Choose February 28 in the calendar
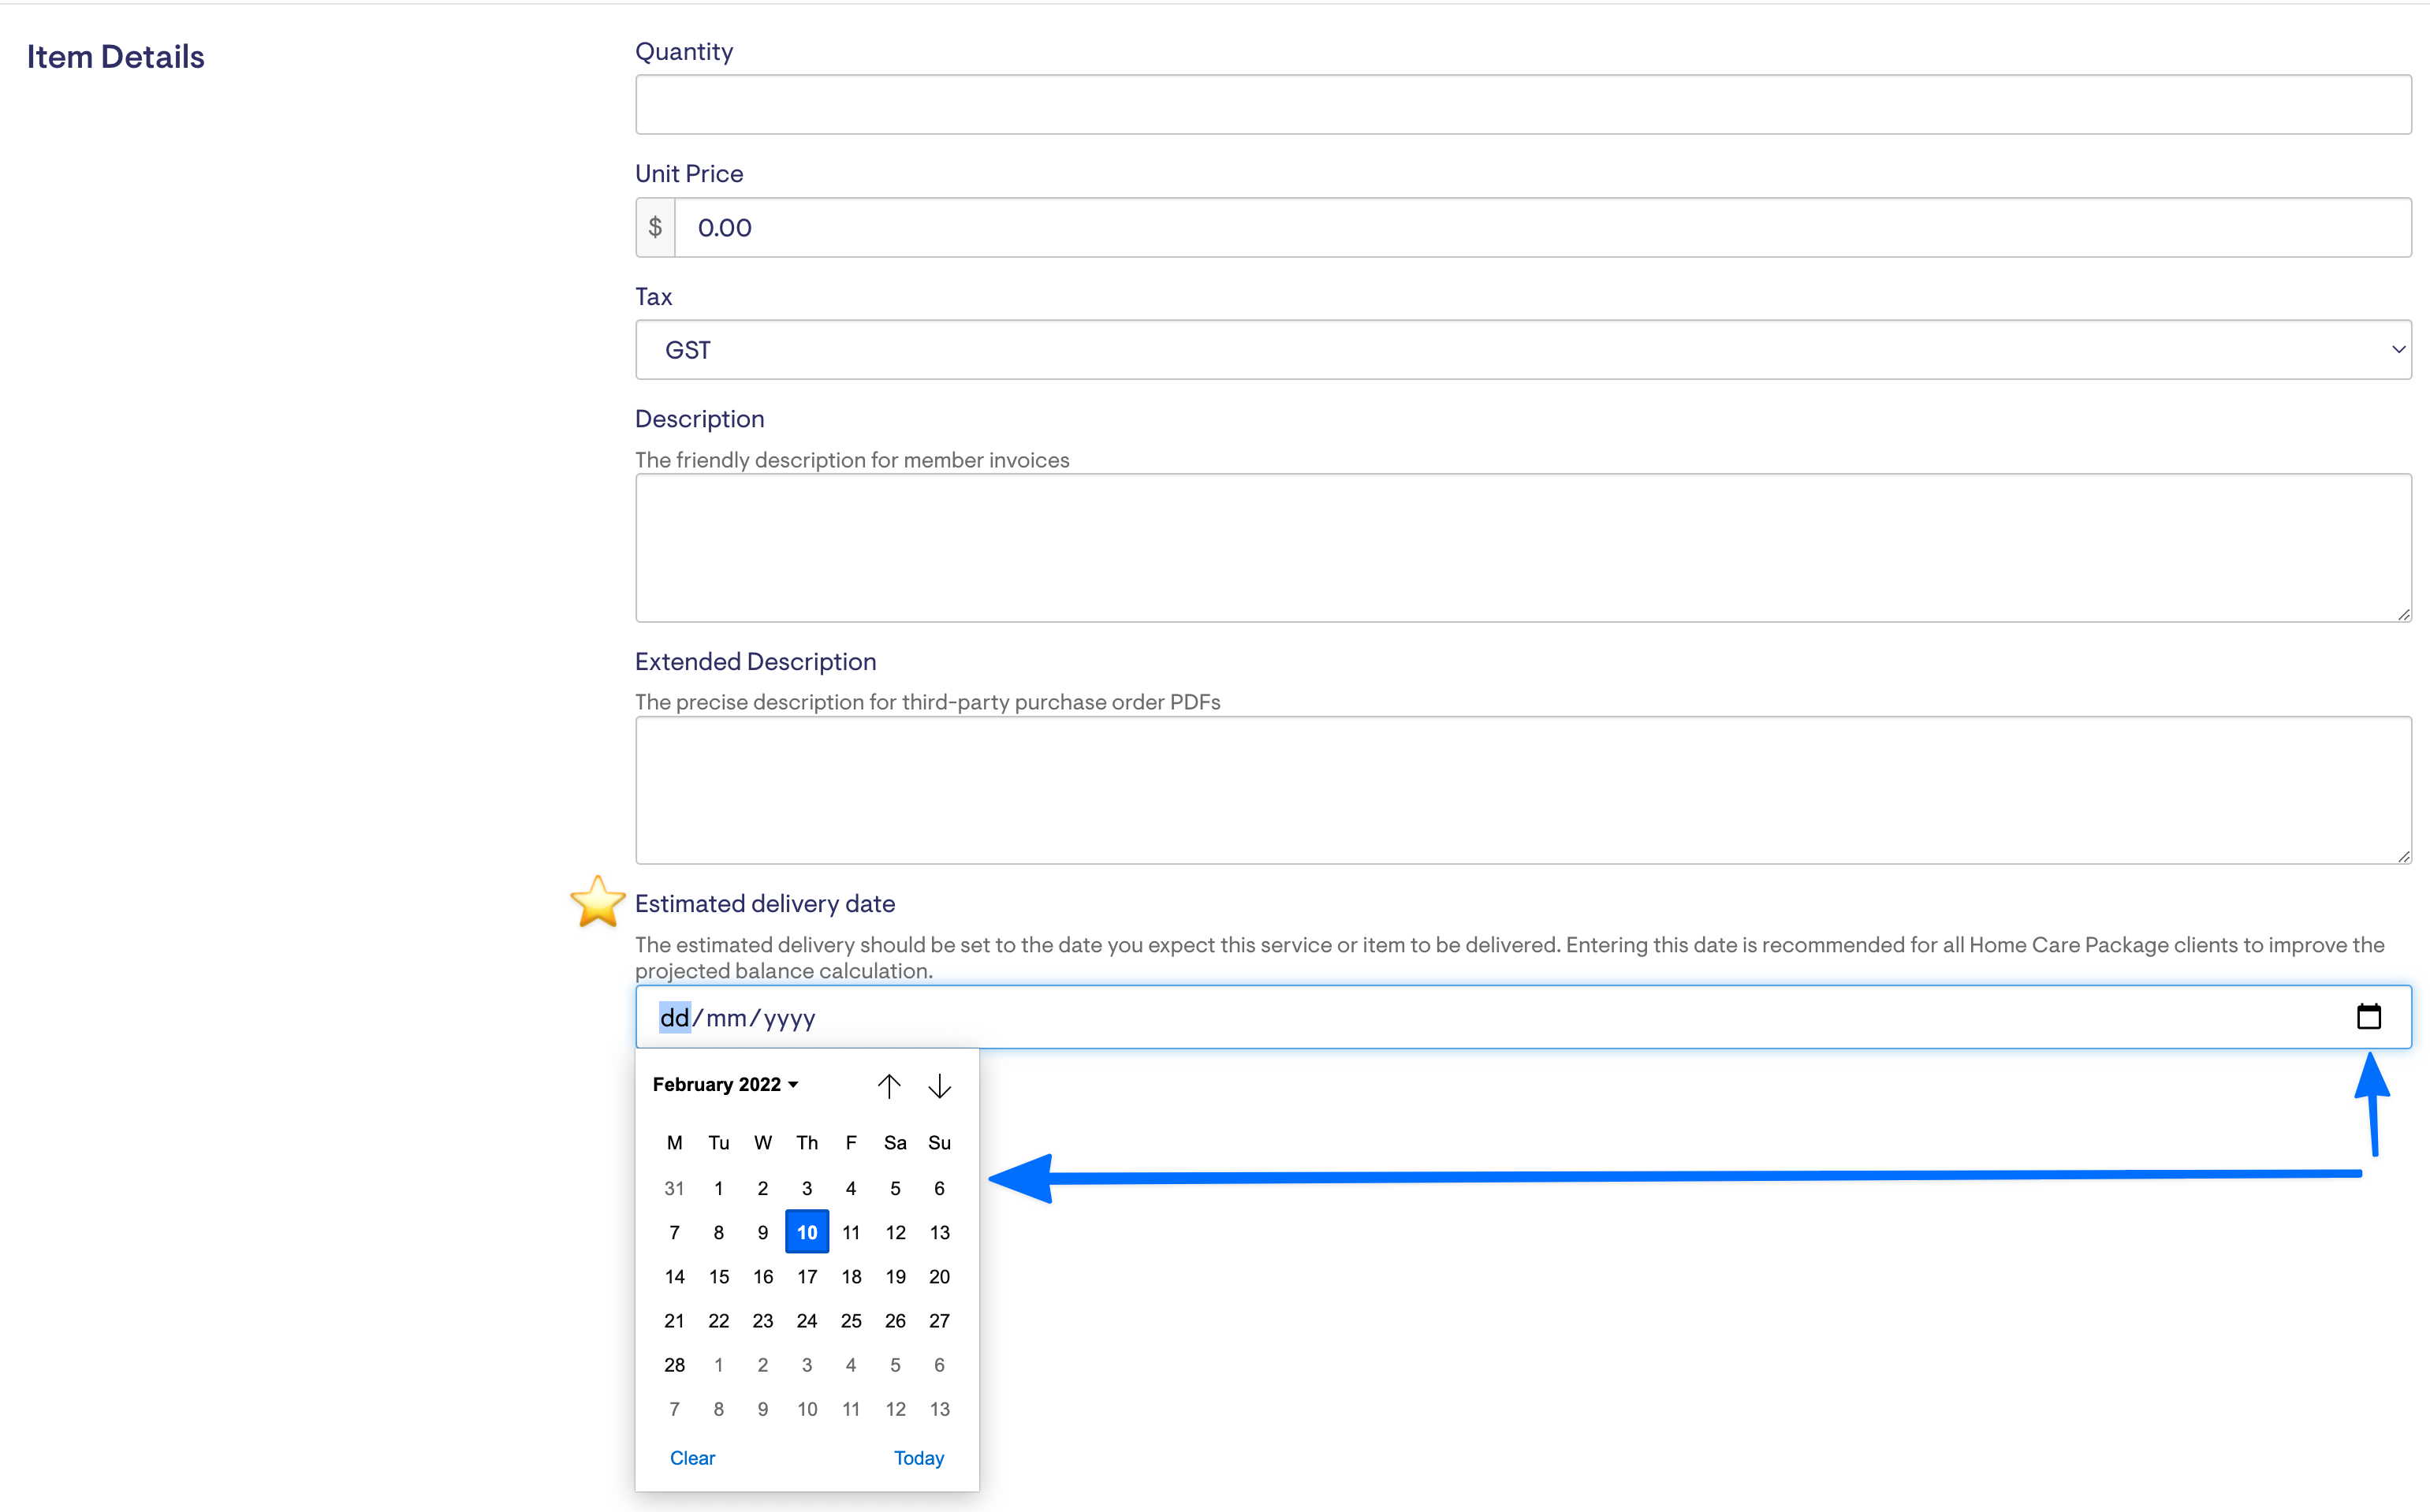 pyautogui.click(x=674, y=1365)
